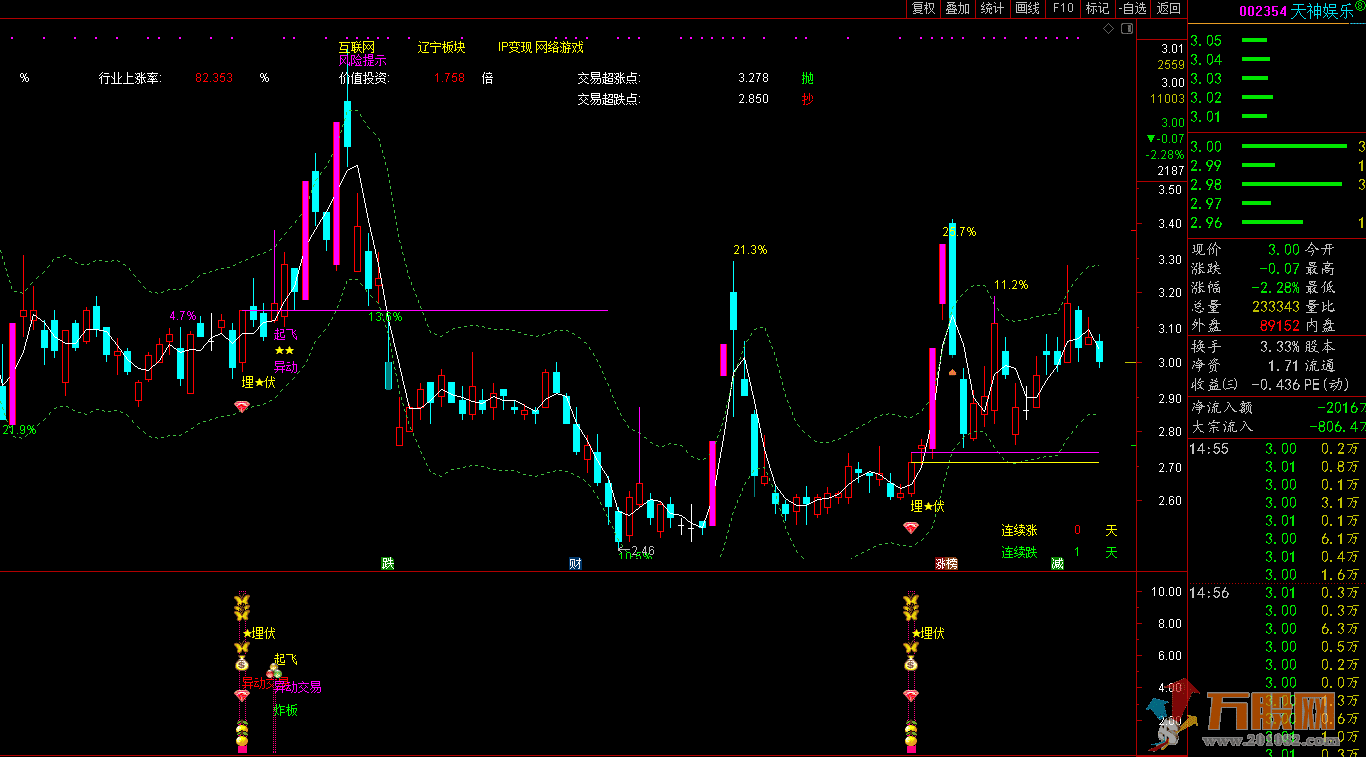Image resolution: width=1366 pixels, height=757 pixels.
Task: Click the 2.46 low price marker
Action: point(642,550)
